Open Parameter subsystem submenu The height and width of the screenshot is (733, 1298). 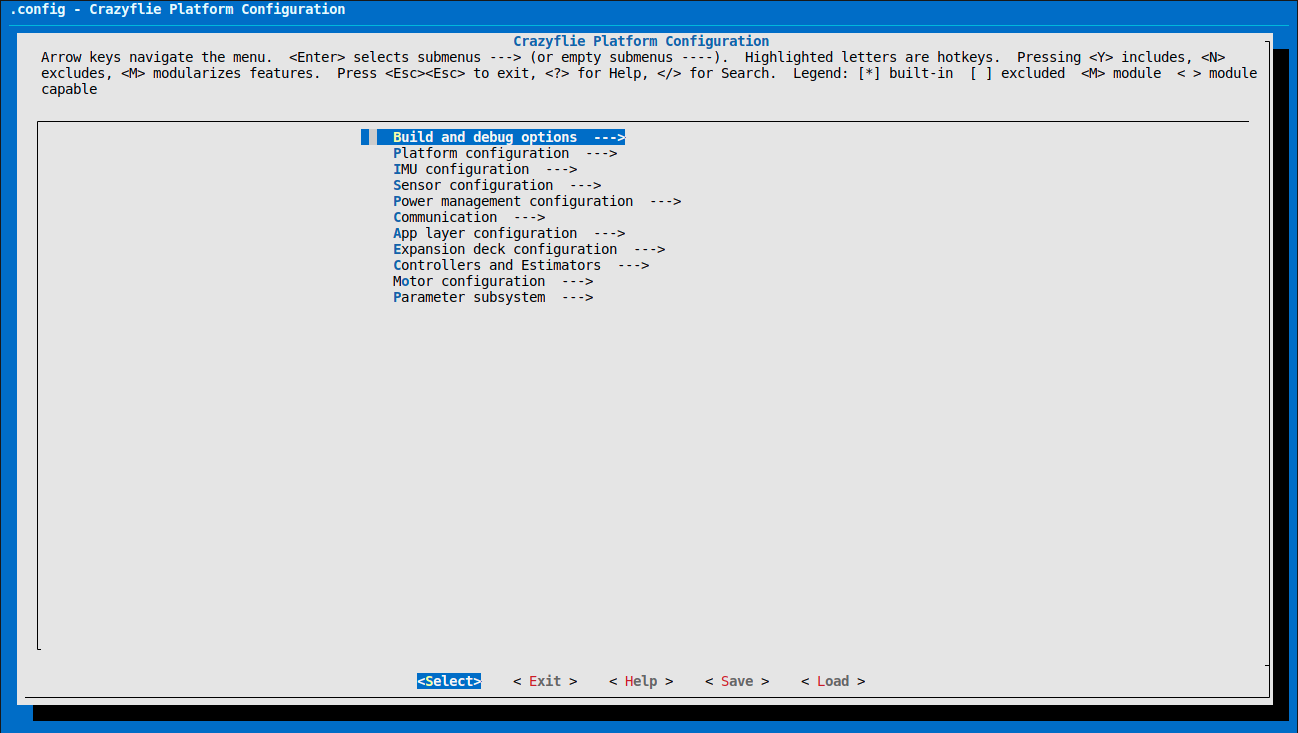point(493,297)
